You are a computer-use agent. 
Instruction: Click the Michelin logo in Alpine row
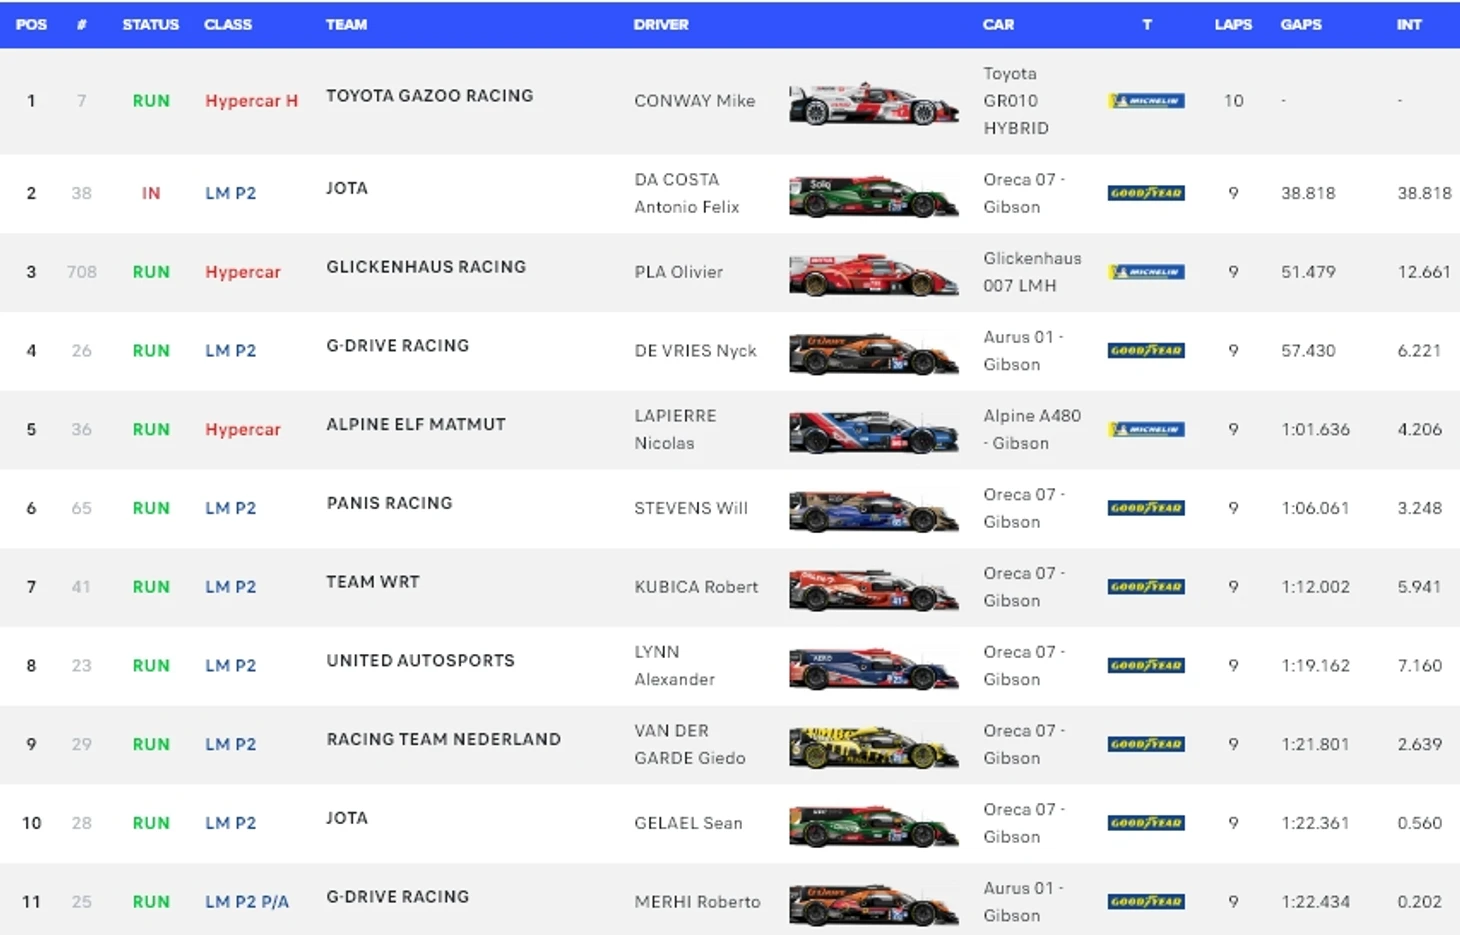1146,430
